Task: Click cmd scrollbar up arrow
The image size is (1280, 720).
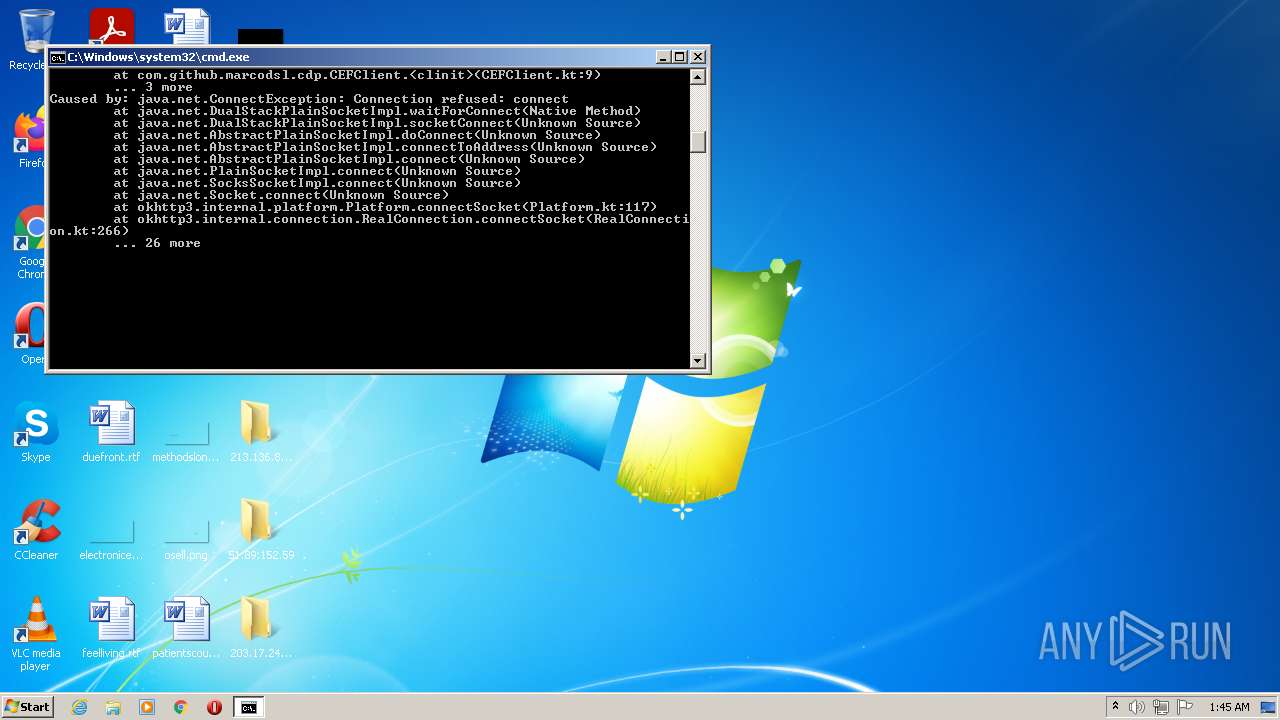Action: (698, 77)
